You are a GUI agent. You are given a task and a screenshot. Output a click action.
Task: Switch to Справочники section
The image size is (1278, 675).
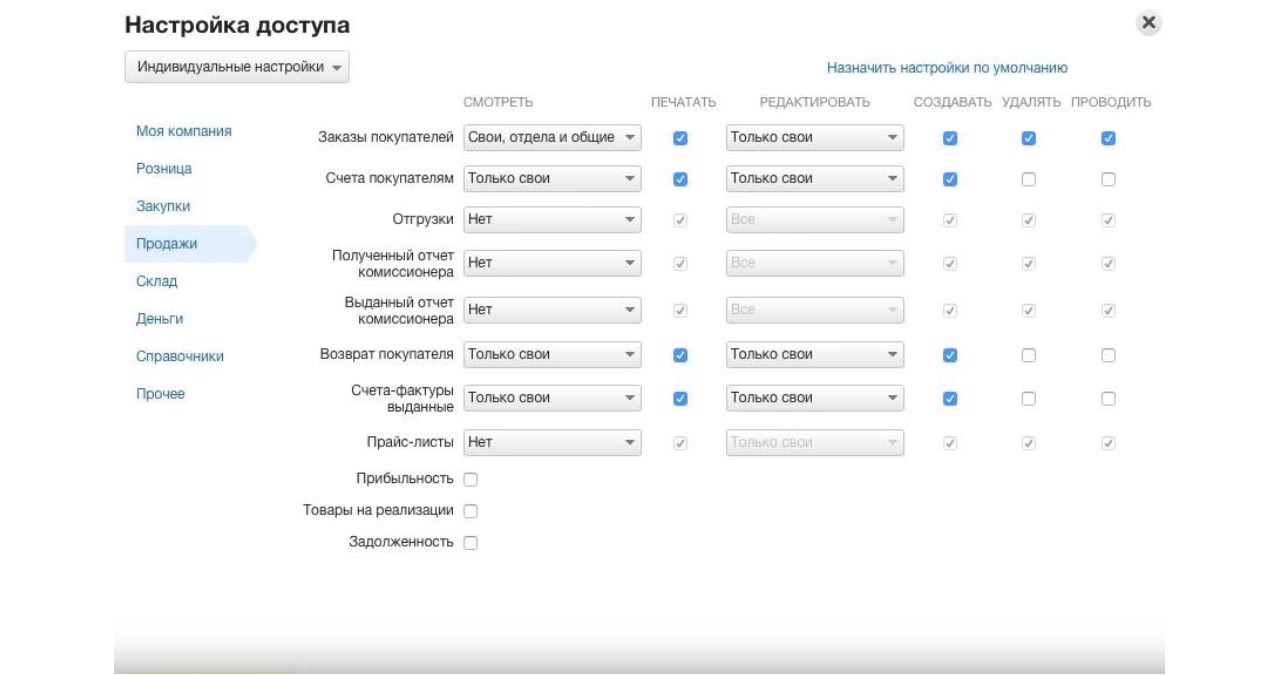[x=180, y=356]
